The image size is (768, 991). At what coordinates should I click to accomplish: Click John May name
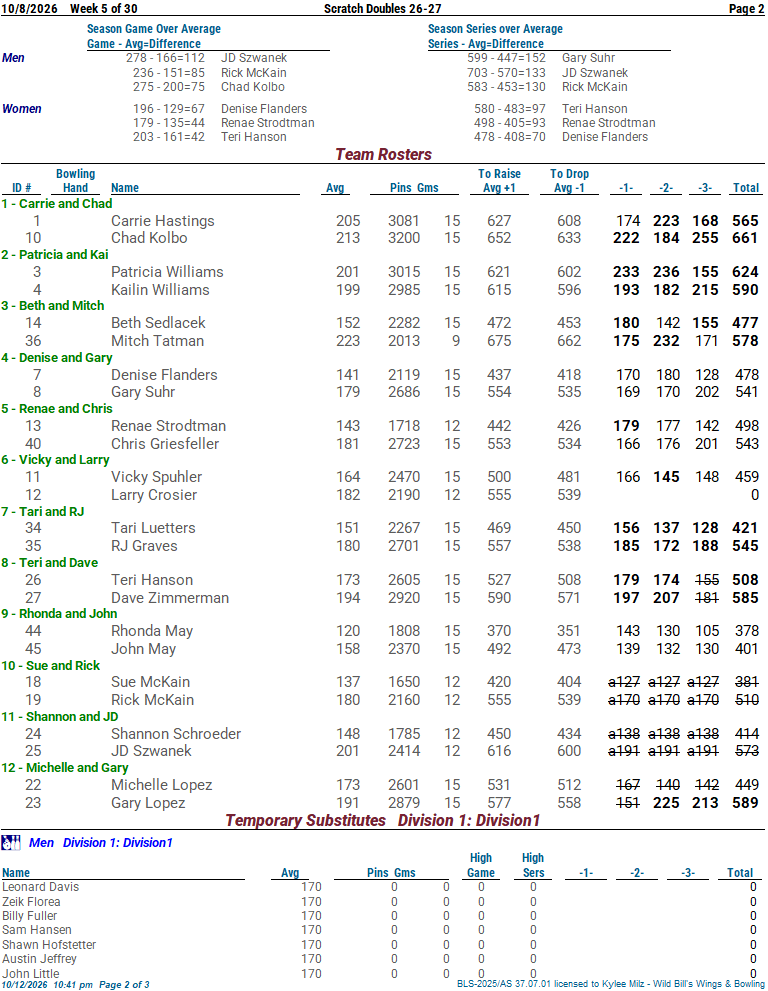click(x=143, y=649)
